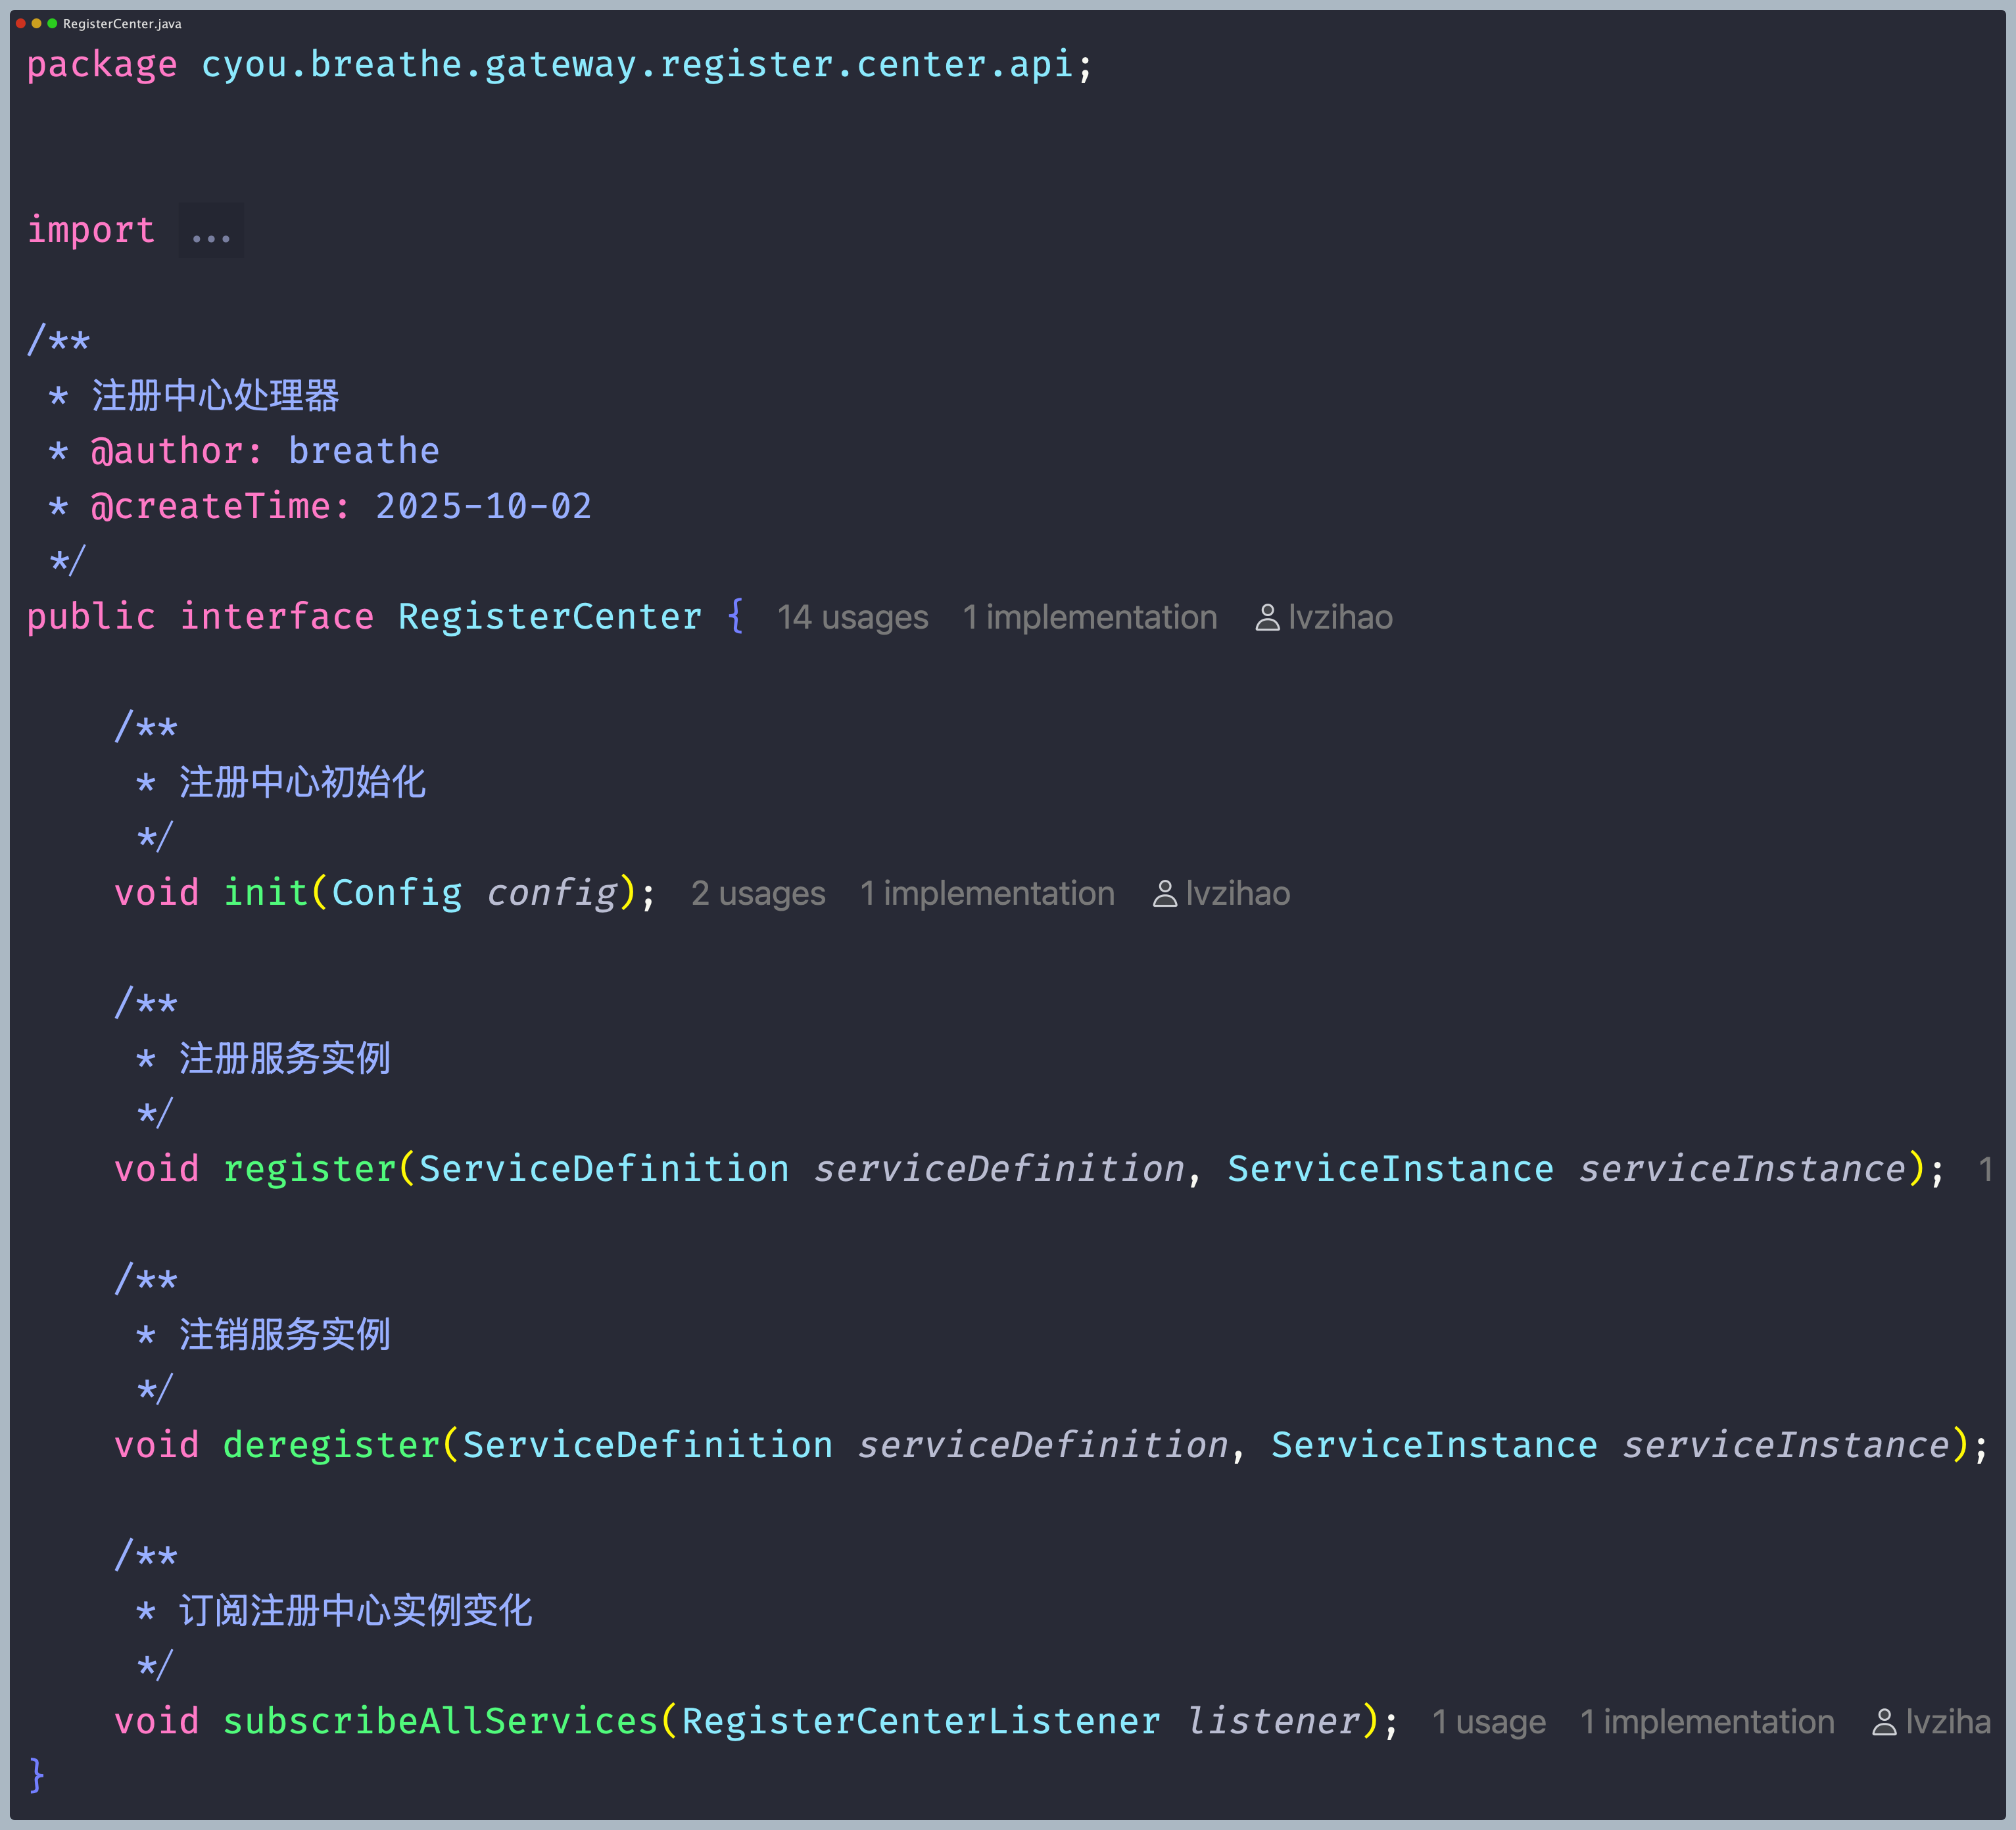Open the 1 implementation hint of subscribeAllServices
This screenshot has height=1830, width=2016.
(x=1707, y=1722)
